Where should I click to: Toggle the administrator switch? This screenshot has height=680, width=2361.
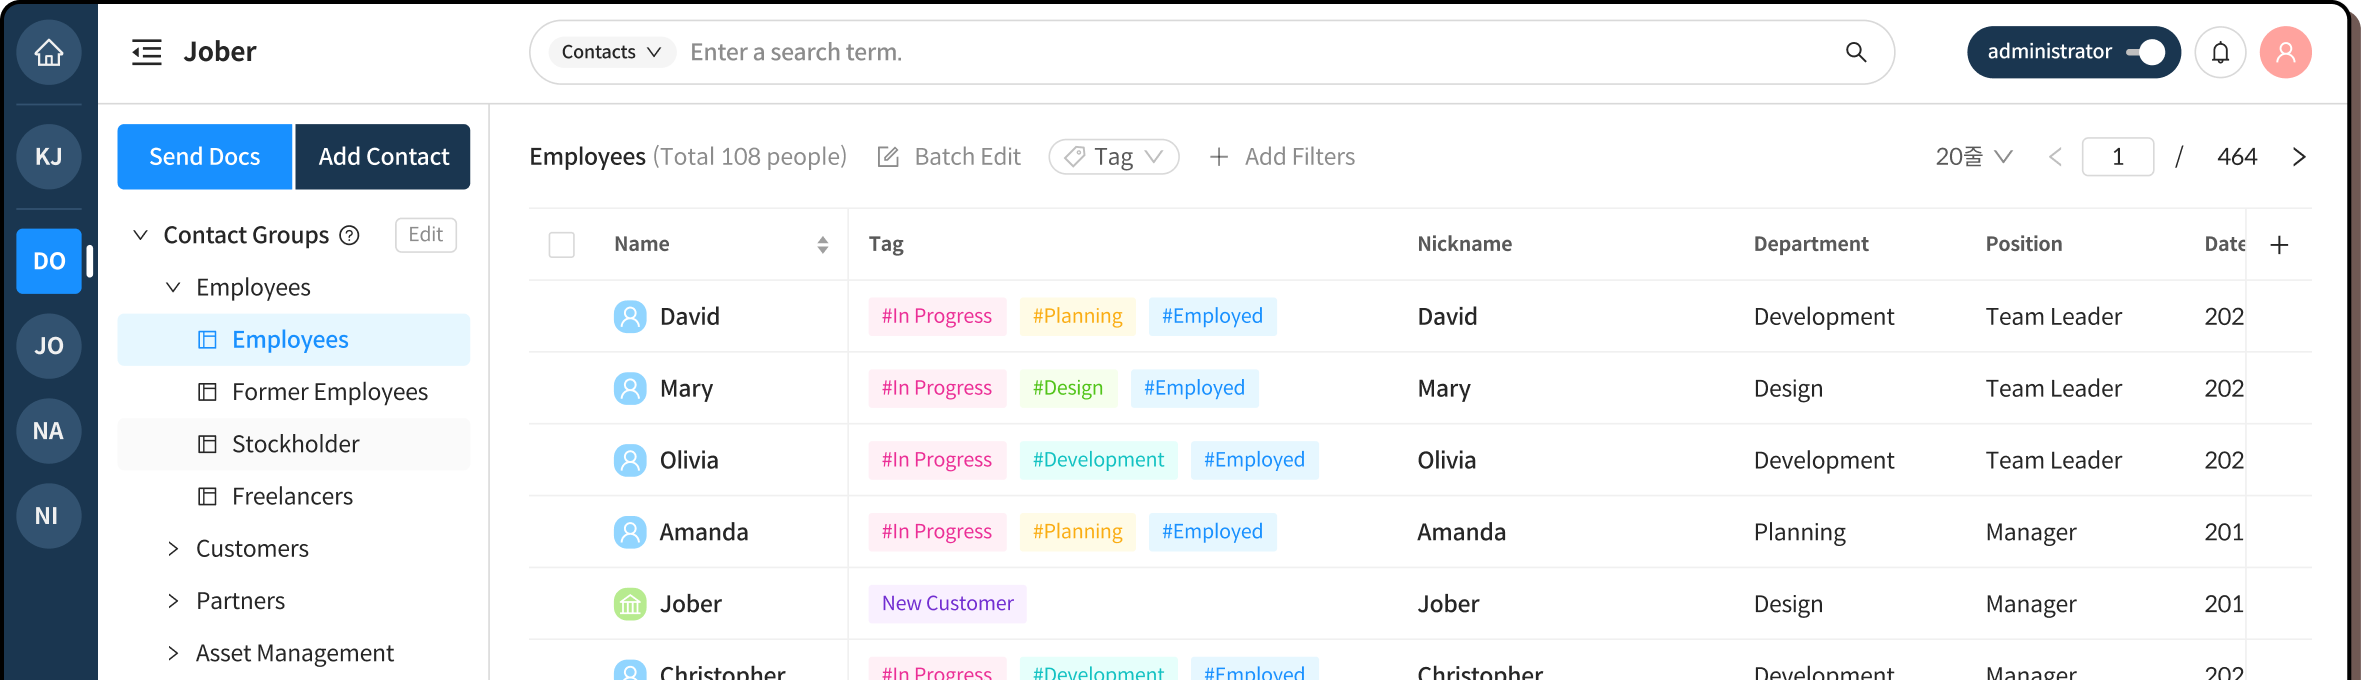point(2146,52)
